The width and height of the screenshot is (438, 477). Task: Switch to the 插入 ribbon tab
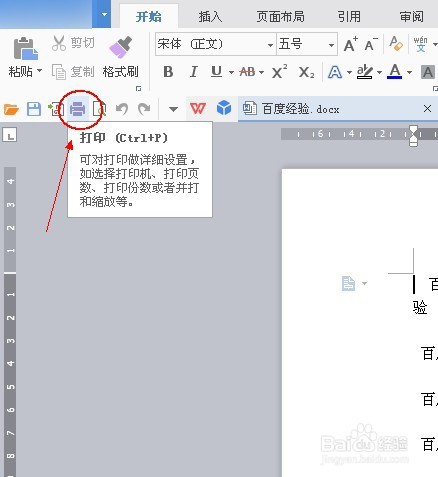pyautogui.click(x=210, y=16)
